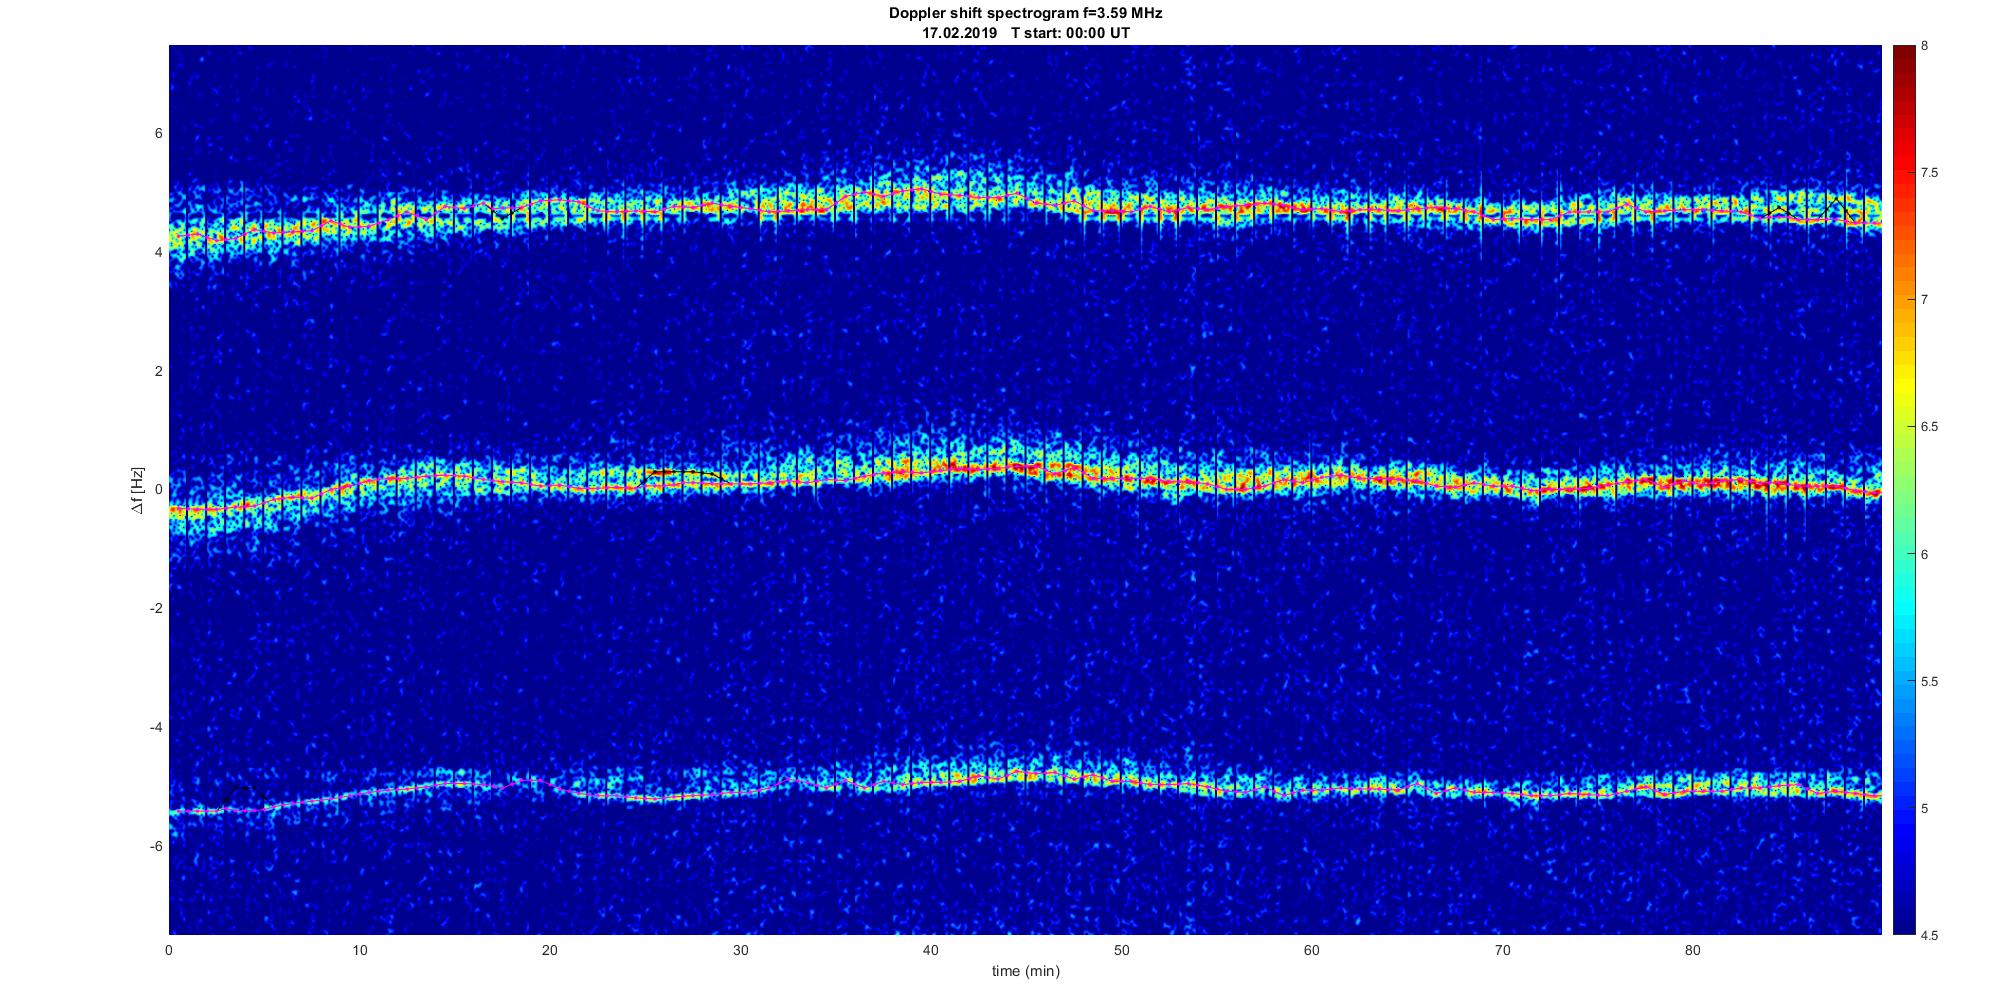Click the x-axis label 'time (min)'

tap(1025, 971)
